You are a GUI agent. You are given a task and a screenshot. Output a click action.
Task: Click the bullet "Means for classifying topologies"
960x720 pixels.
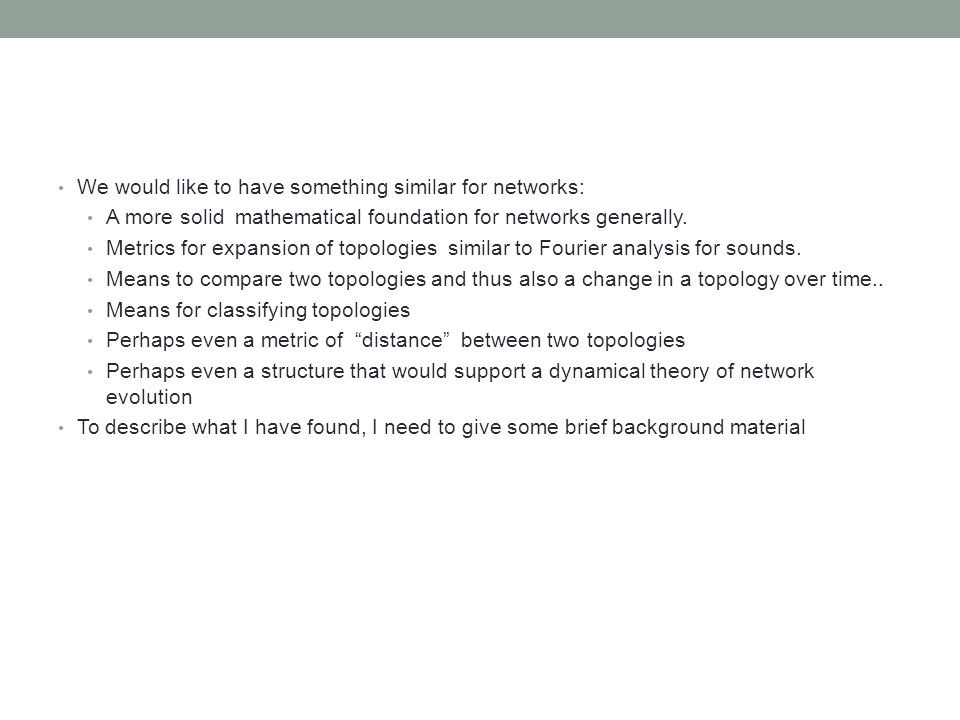(x=258, y=310)
